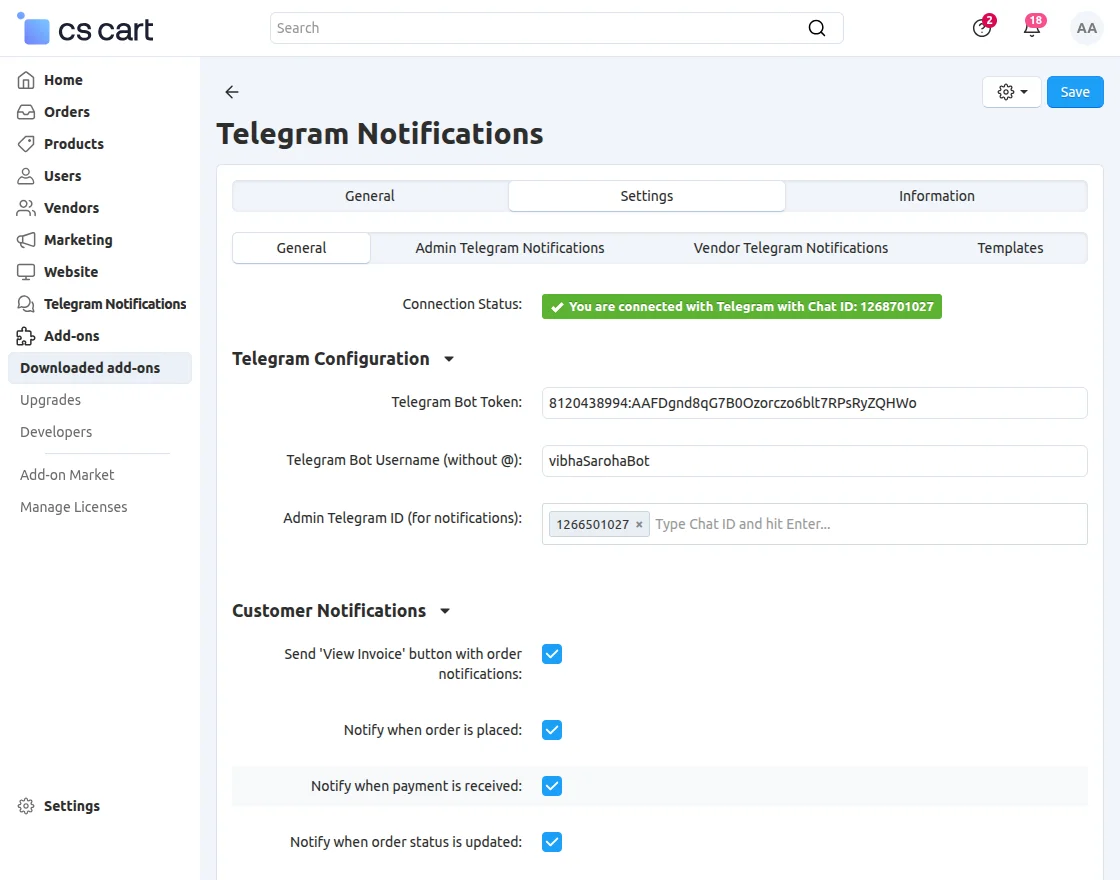Switch to the Settings tab

pos(646,196)
